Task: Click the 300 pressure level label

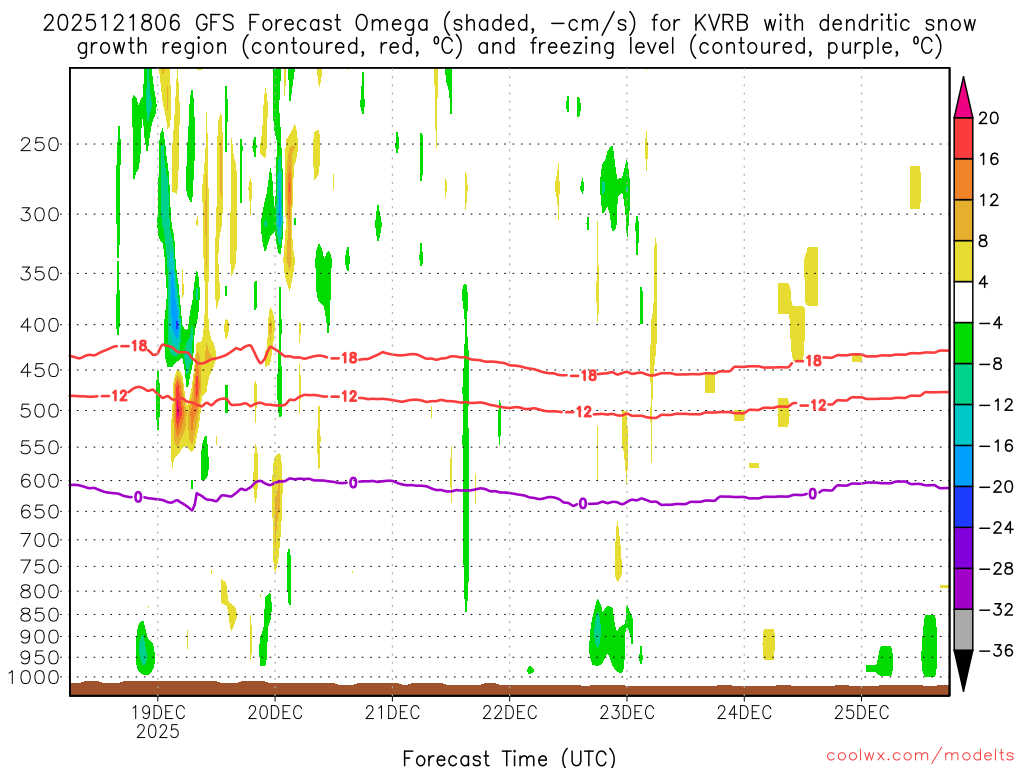Action: point(40,214)
